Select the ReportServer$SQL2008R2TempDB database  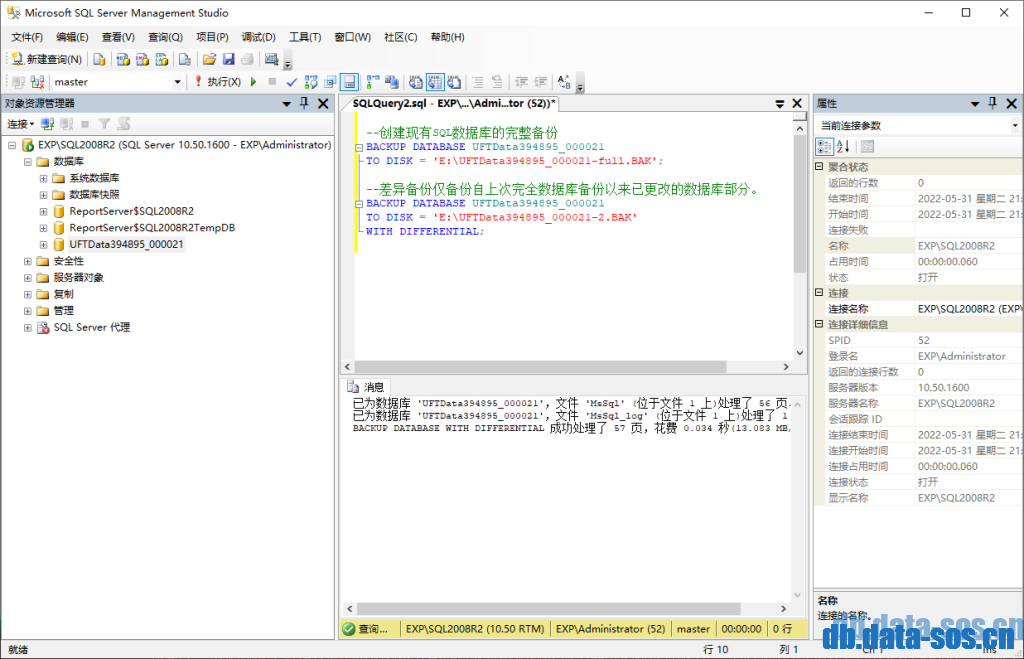coord(152,227)
